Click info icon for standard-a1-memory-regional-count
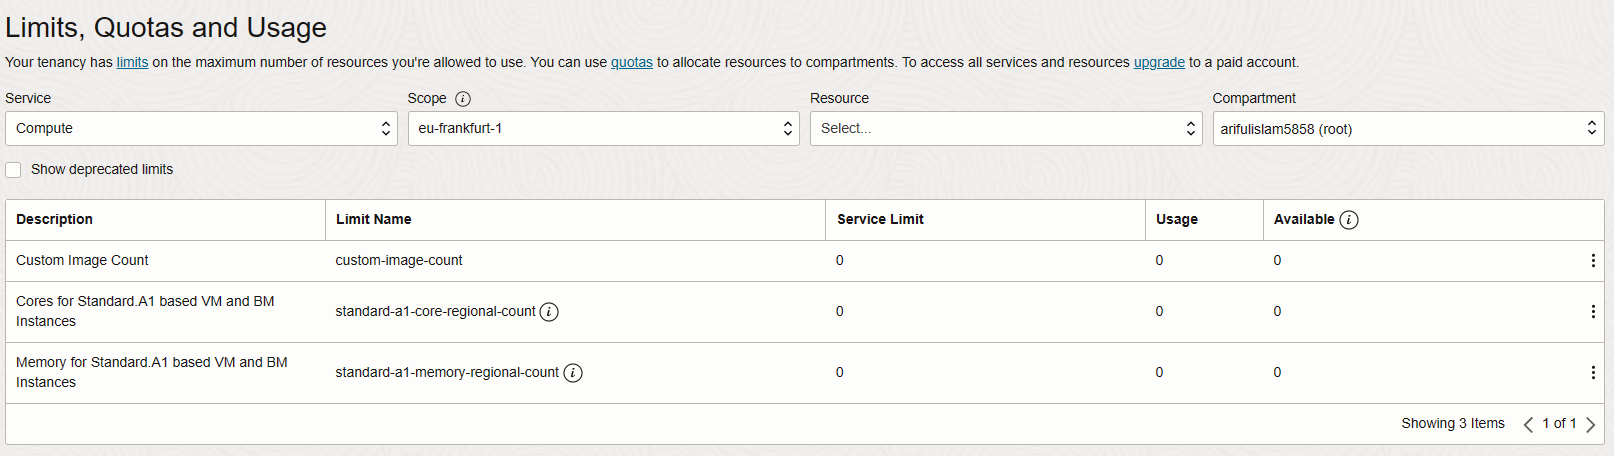The height and width of the screenshot is (456, 1614). (572, 373)
